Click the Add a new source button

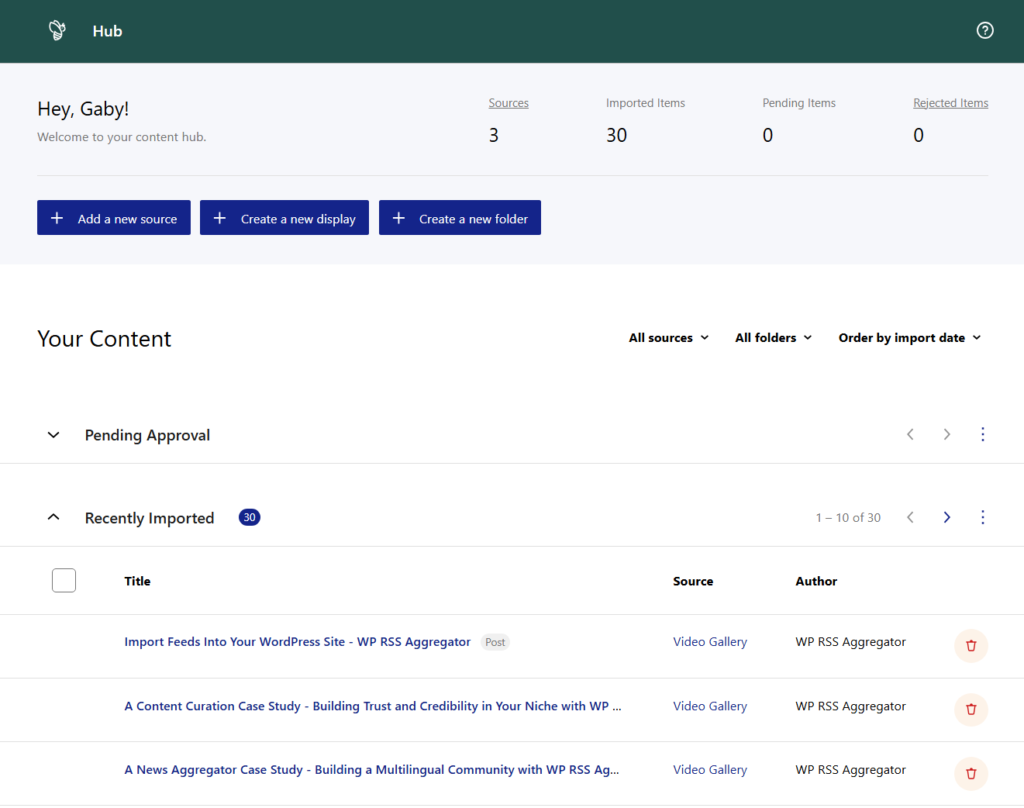[x=114, y=218]
